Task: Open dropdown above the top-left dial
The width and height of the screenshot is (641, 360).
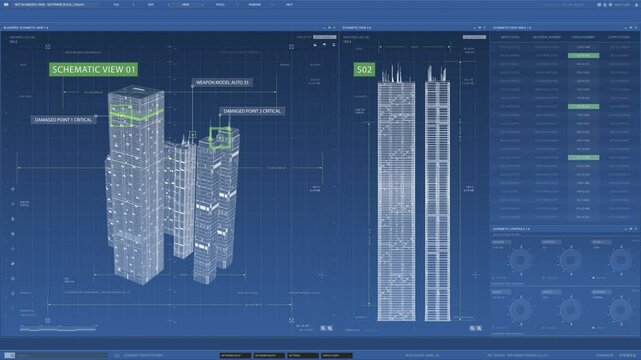Action: pyautogui.click(x=501, y=242)
